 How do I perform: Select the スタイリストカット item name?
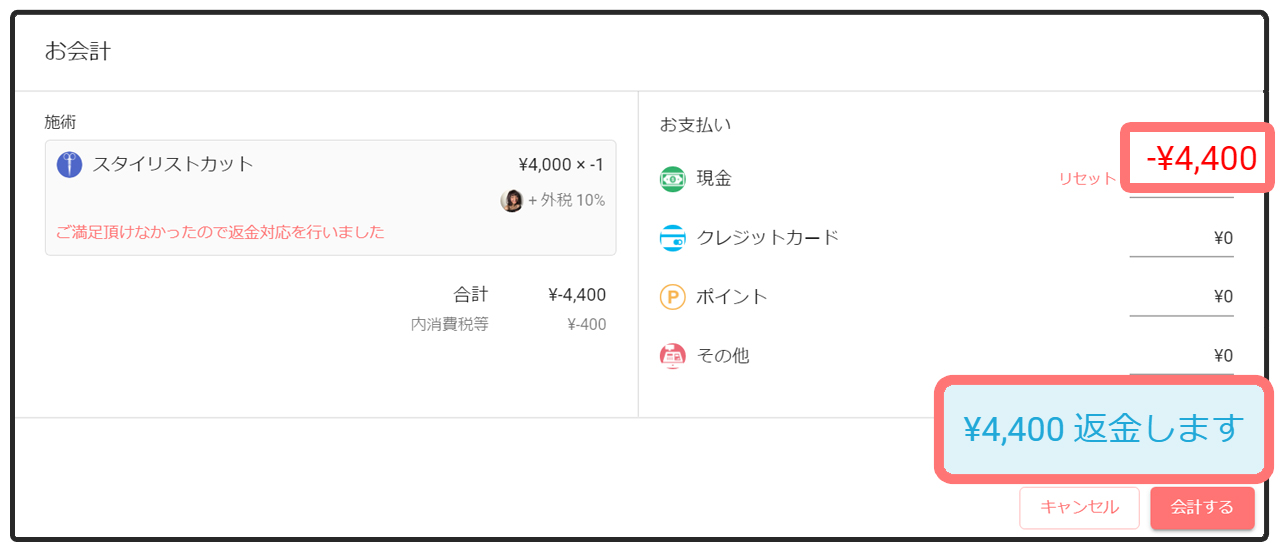(x=173, y=165)
